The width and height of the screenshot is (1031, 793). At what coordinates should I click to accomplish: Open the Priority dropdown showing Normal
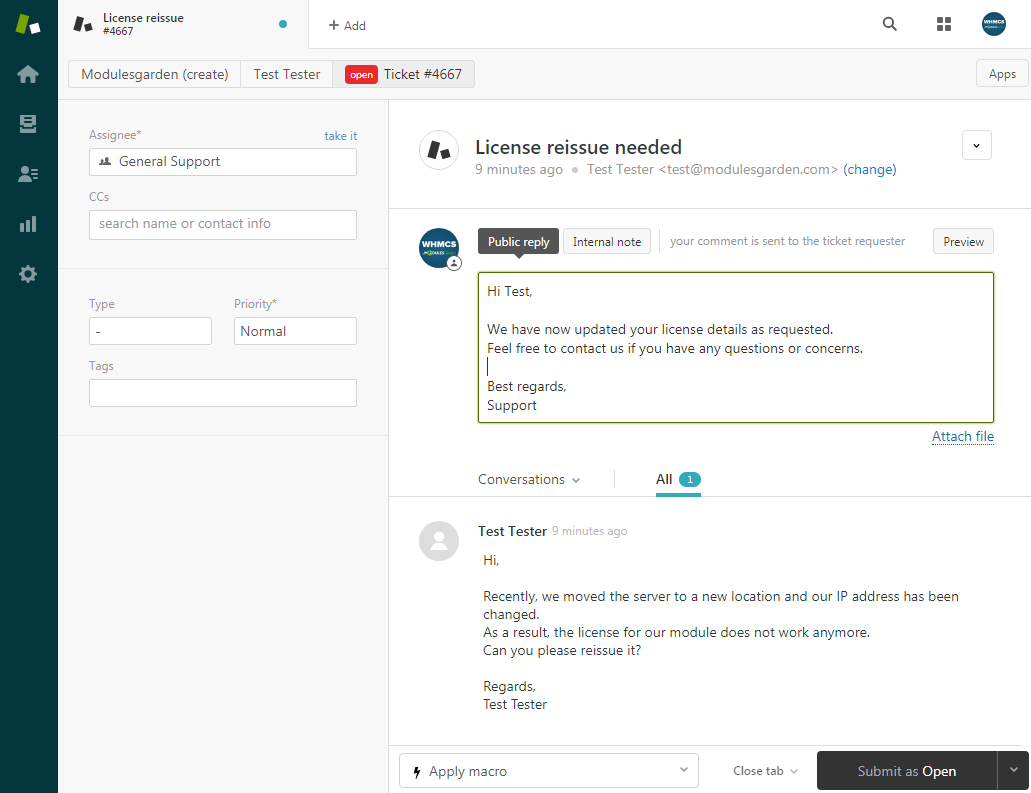pos(295,331)
